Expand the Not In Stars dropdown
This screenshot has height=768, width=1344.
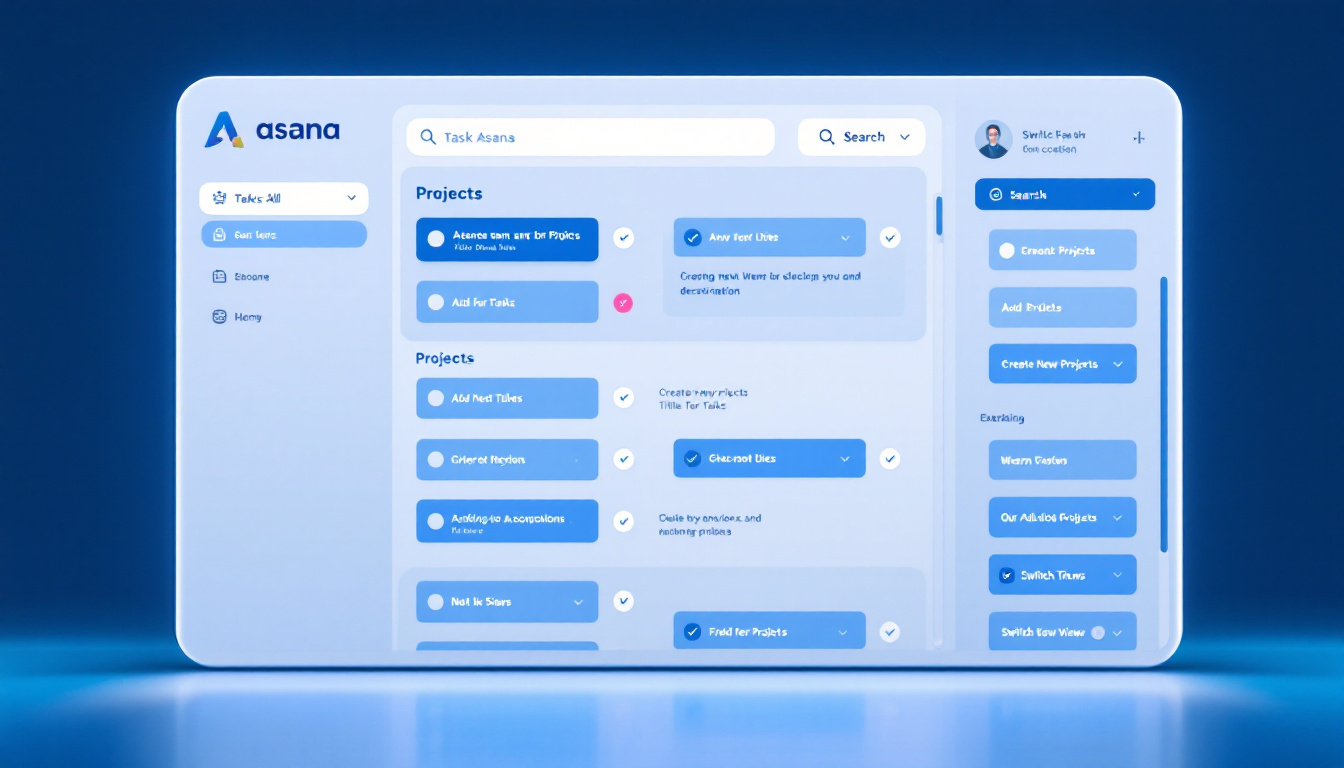[x=578, y=601]
